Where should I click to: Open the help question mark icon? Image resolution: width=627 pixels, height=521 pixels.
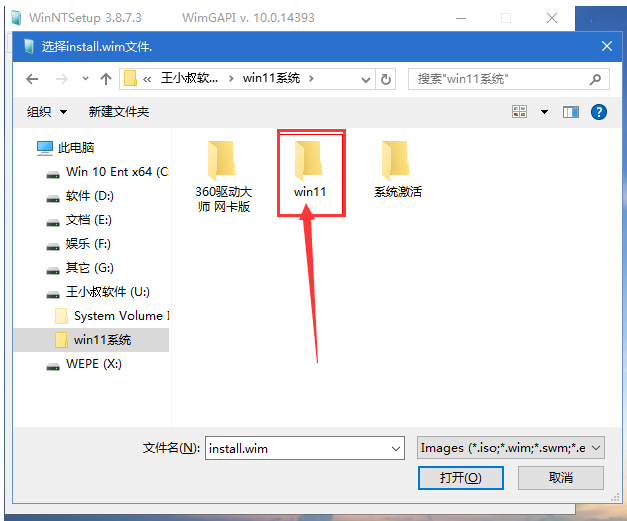599,112
